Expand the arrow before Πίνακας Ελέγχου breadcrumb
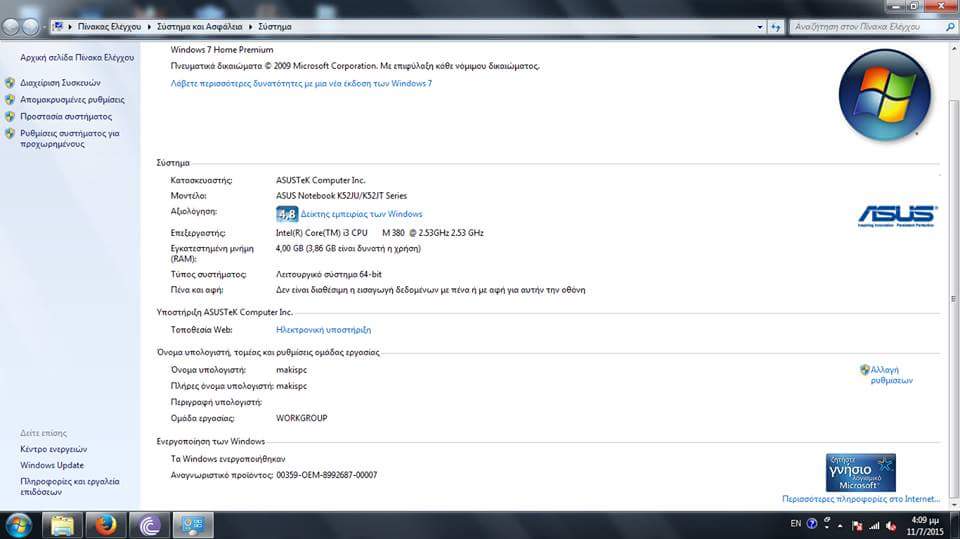 70,27
